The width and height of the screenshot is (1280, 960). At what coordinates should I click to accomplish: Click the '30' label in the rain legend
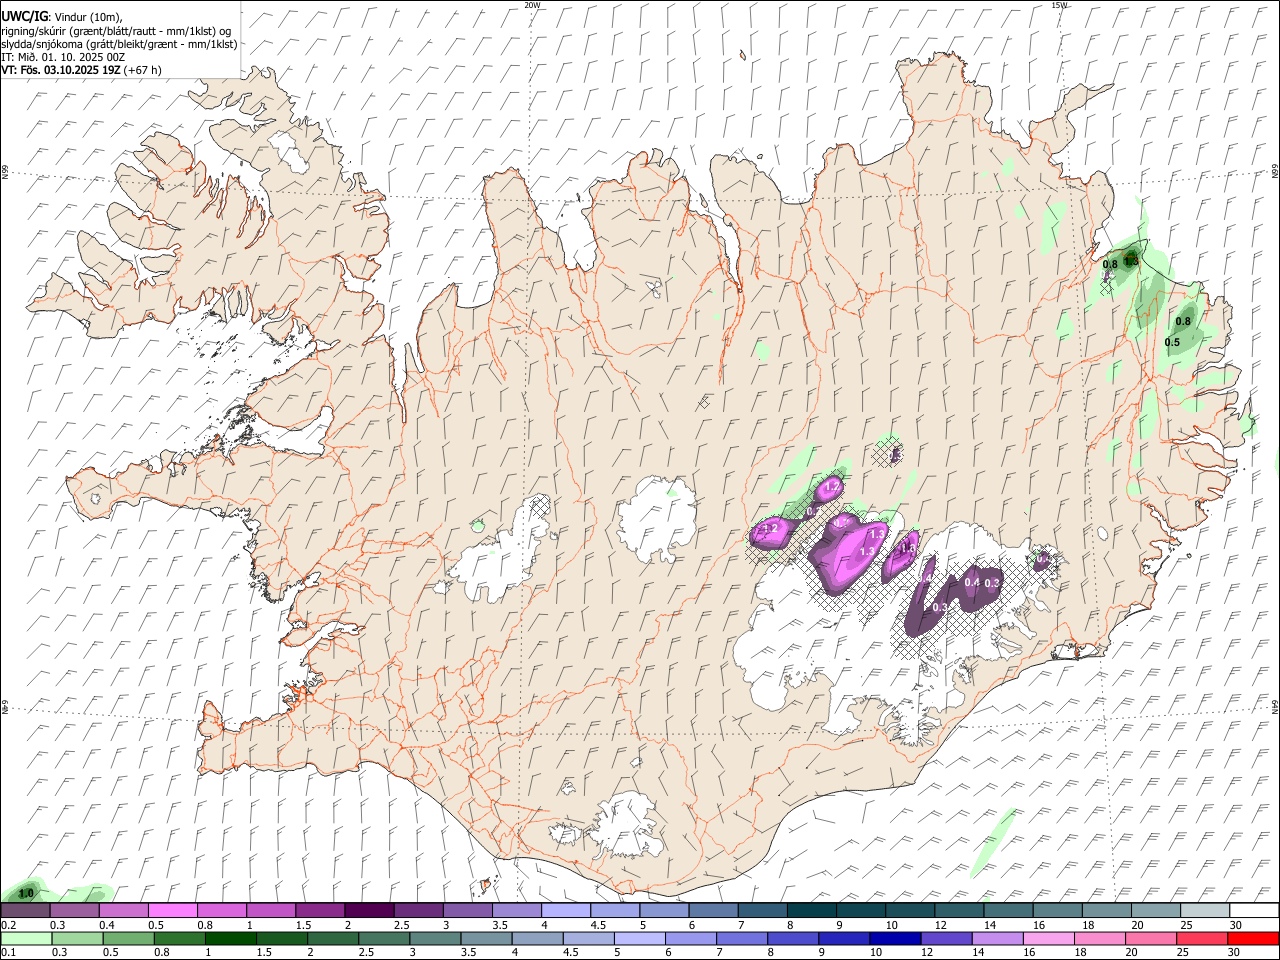tap(1235, 953)
